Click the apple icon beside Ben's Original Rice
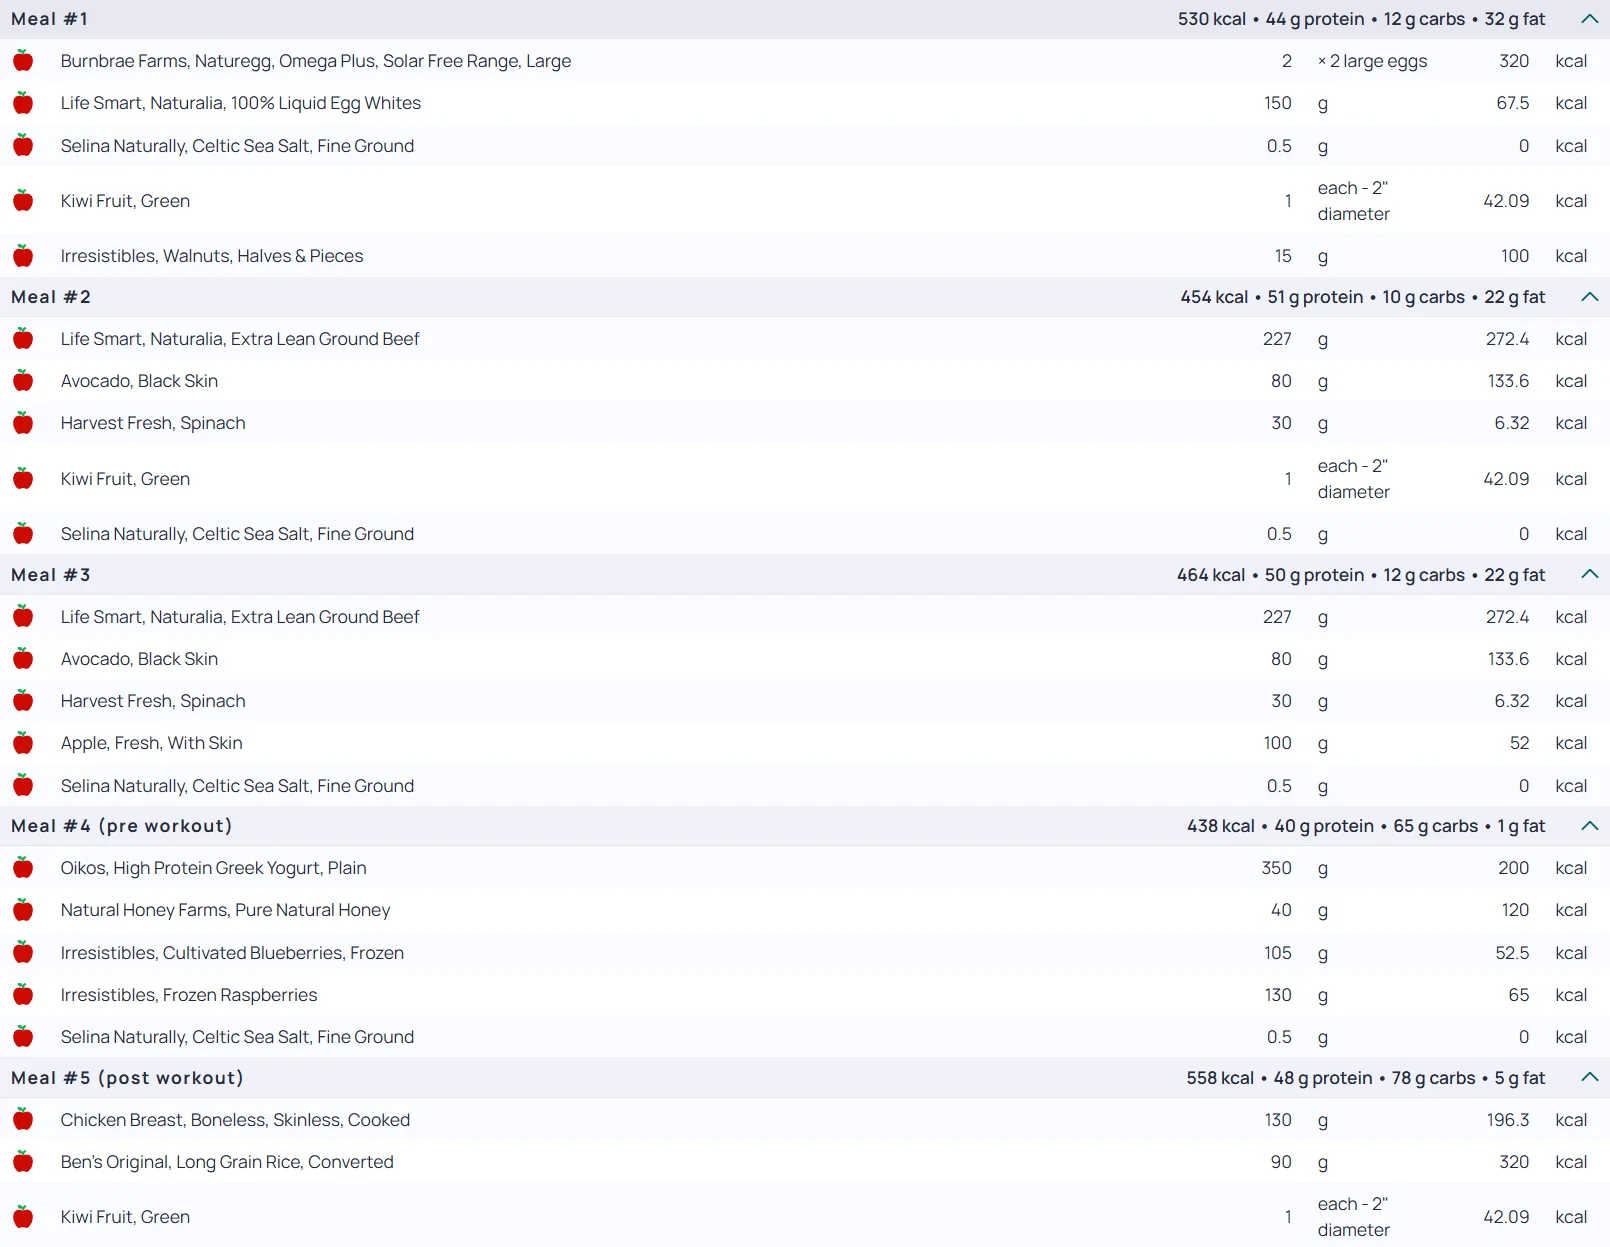 (x=23, y=1162)
